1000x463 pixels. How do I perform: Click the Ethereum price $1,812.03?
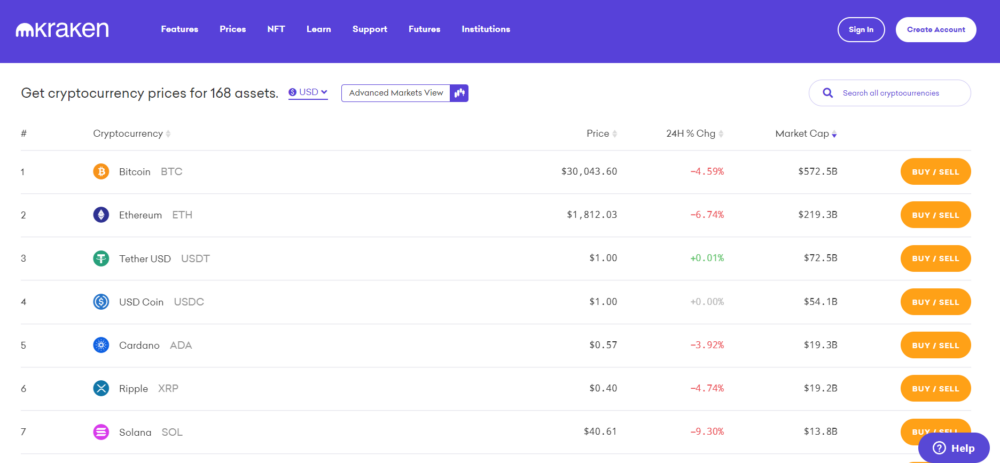coord(592,215)
